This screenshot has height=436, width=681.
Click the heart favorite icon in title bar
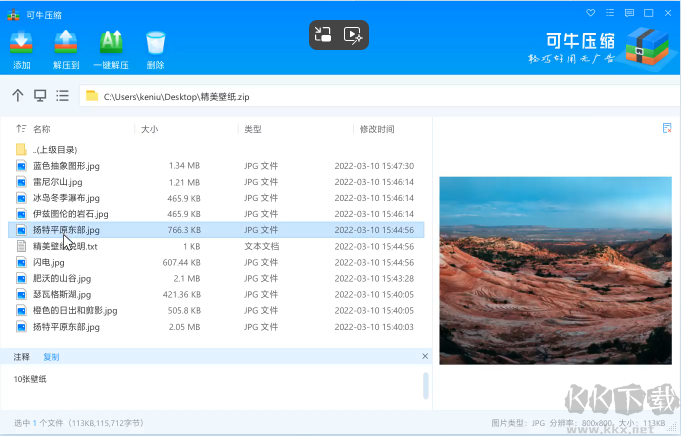pyautogui.click(x=591, y=13)
